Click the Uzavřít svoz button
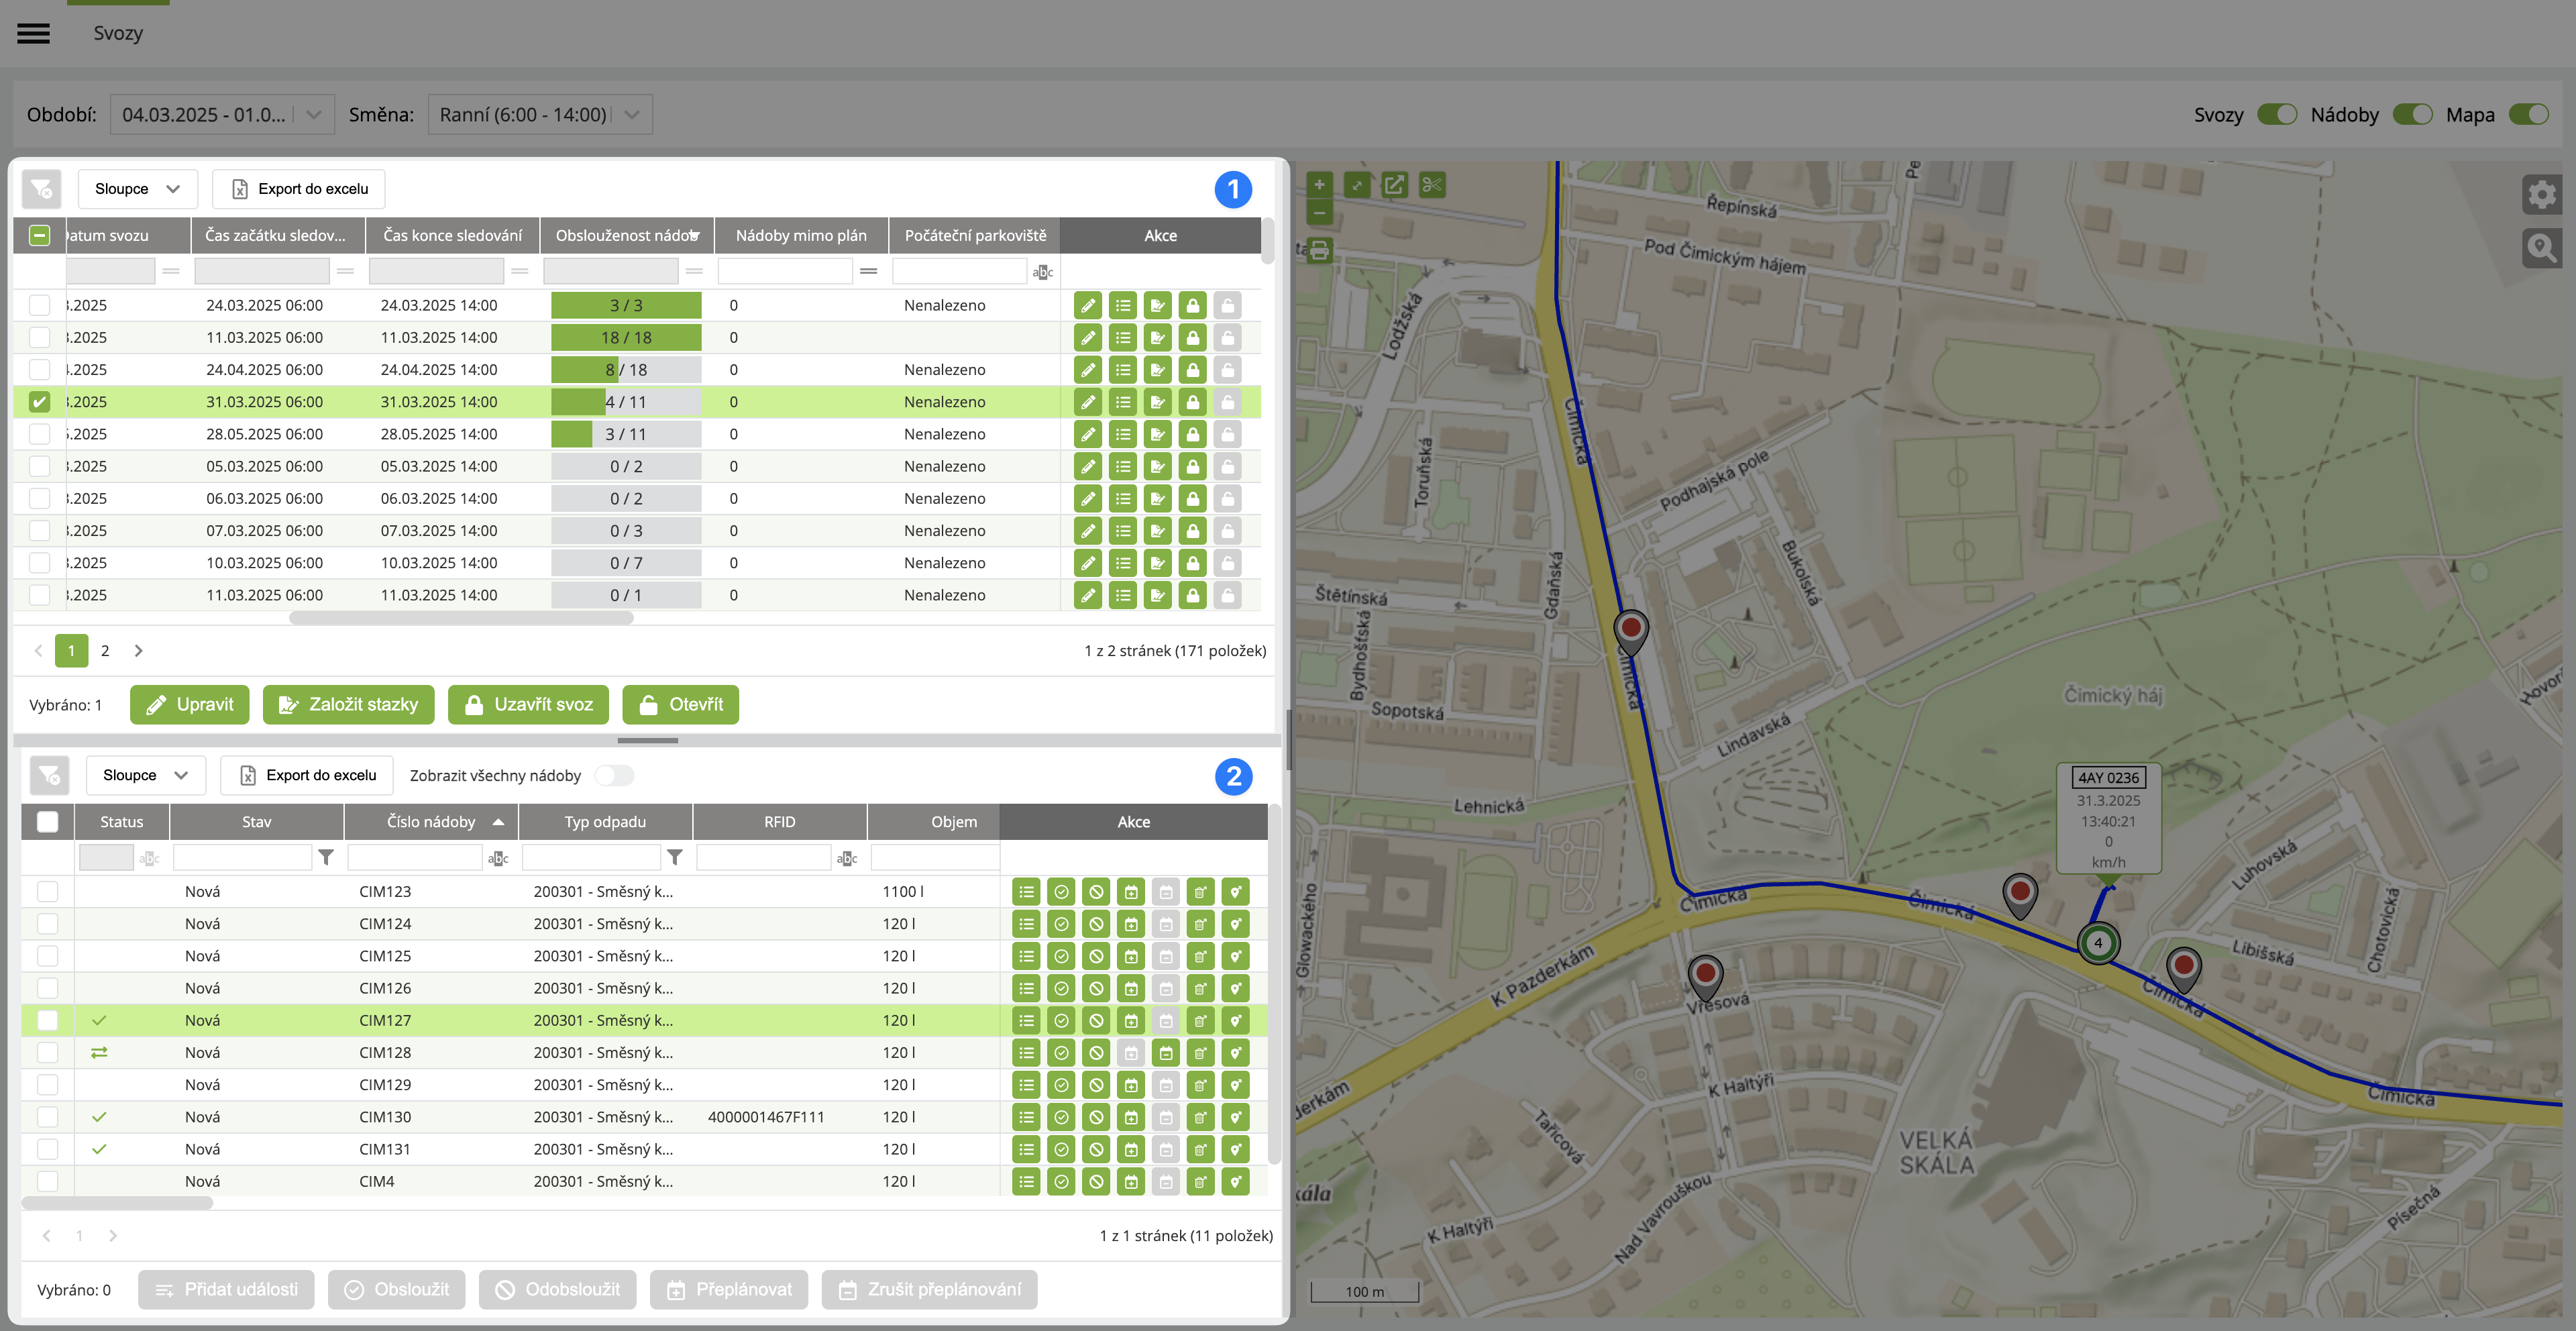2576x1331 pixels. pyautogui.click(x=528, y=705)
